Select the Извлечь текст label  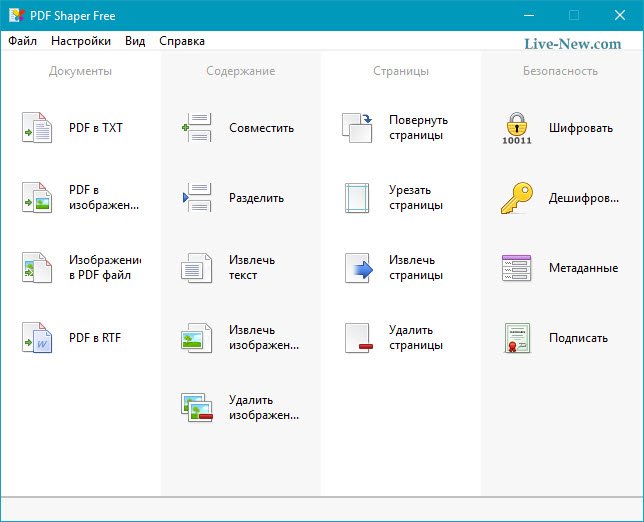point(252,267)
